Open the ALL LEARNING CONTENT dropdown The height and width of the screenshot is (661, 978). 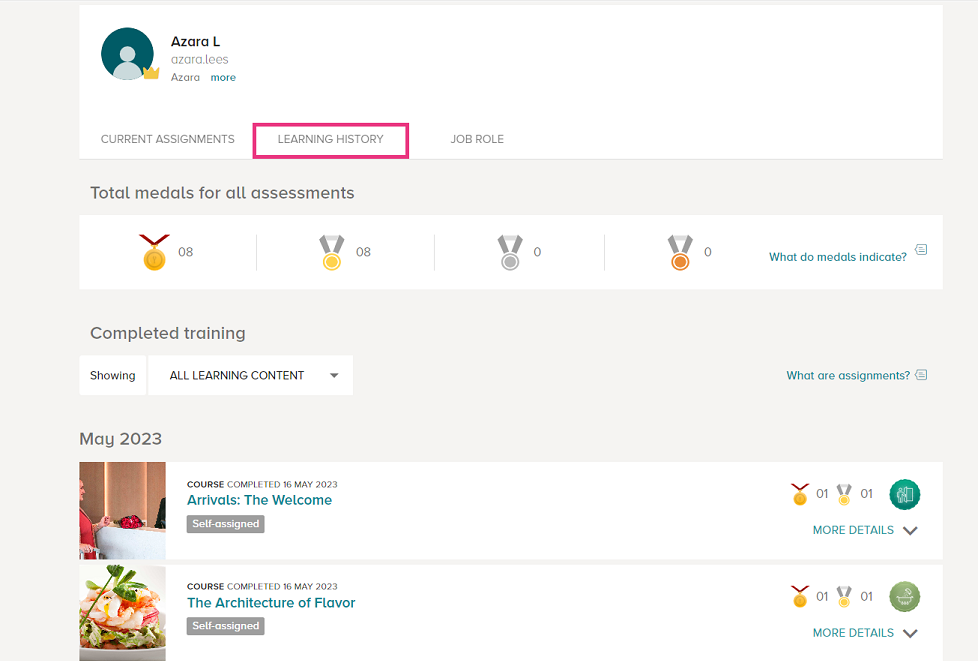click(250, 375)
